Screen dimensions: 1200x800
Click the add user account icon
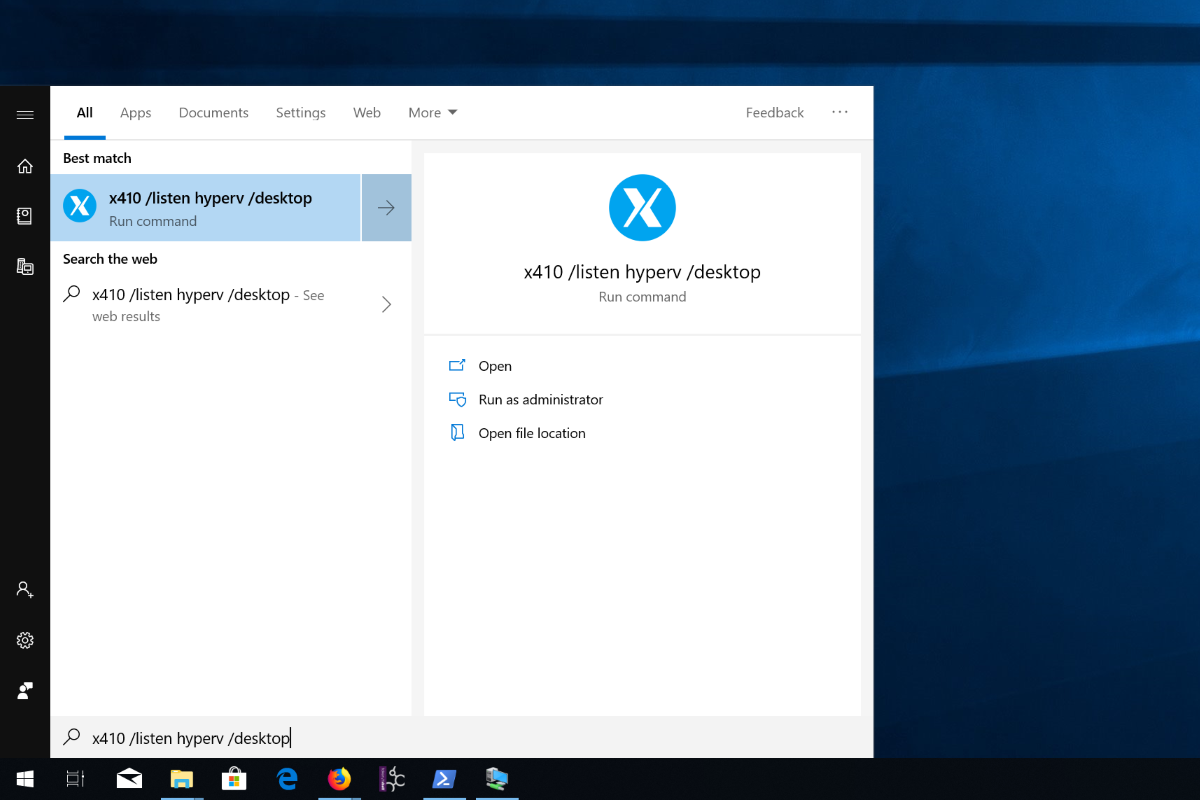[x=25, y=590]
